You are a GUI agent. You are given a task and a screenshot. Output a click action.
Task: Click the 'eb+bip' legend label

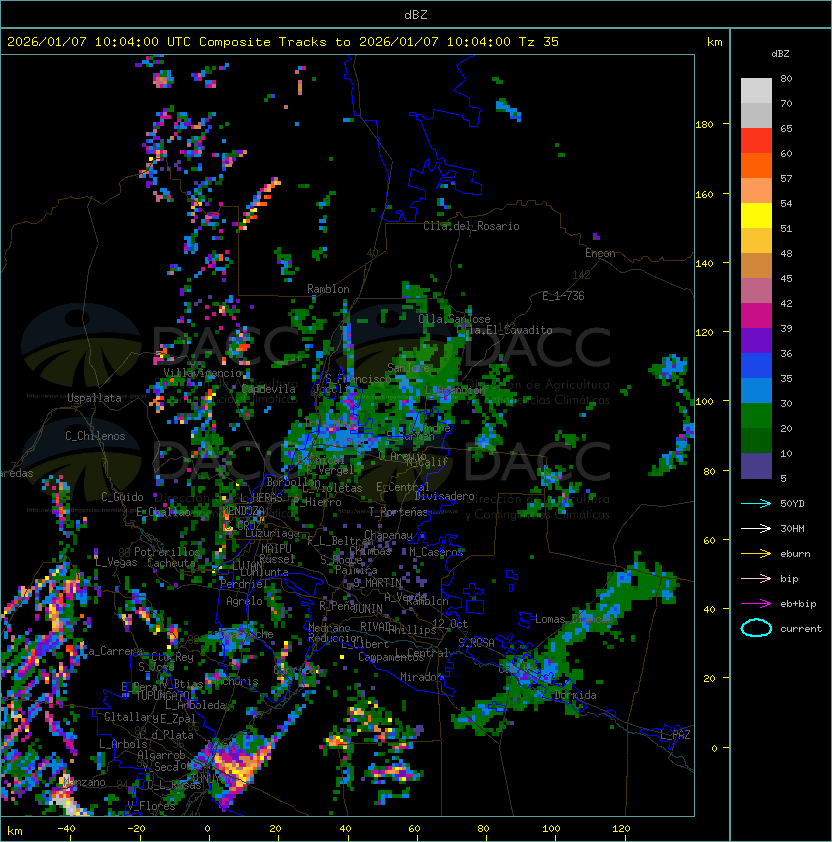pos(798,604)
